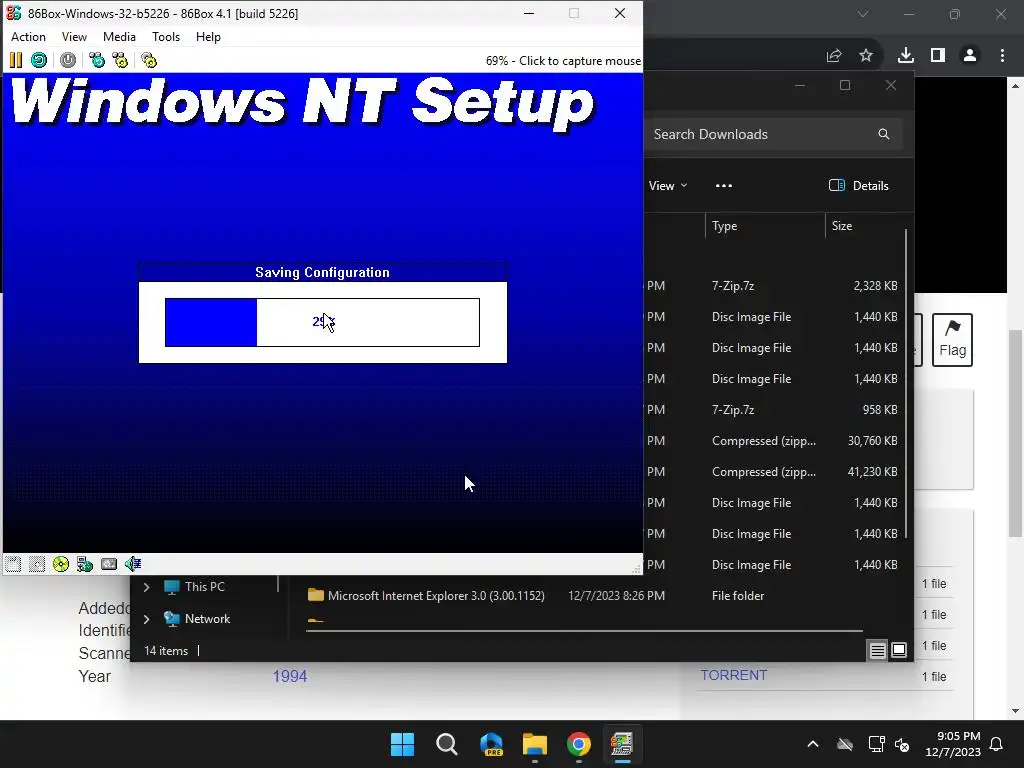Click the File Explorer vertical scrollbar
The image size is (1024, 768).
coord(906,384)
